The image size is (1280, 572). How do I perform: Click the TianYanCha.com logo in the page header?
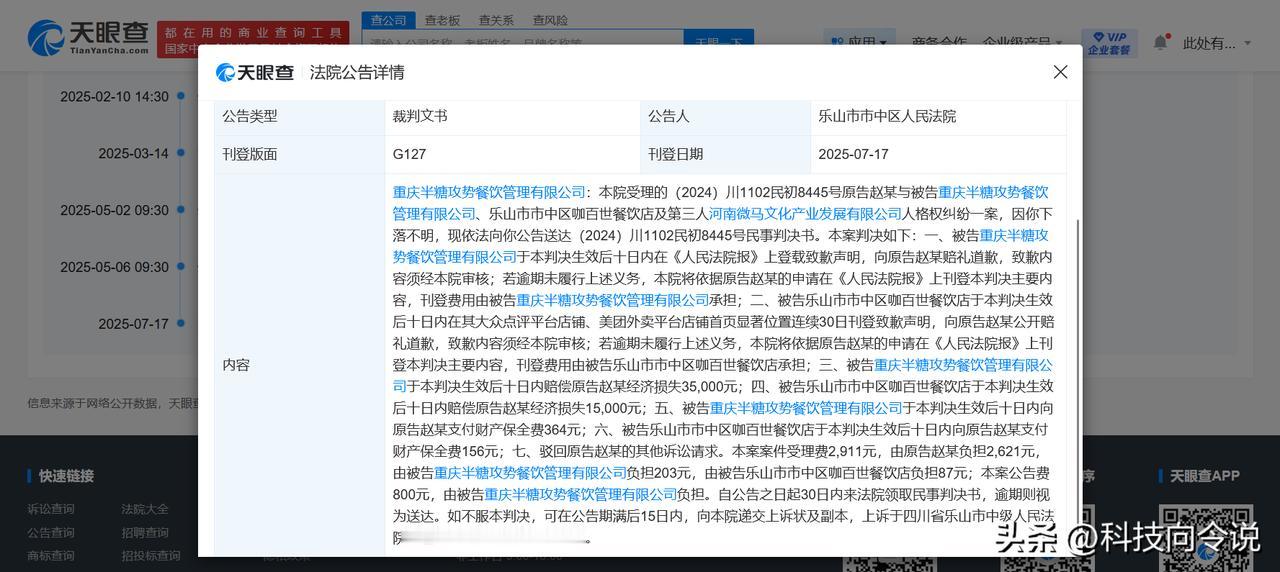pyautogui.click(x=88, y=39)
